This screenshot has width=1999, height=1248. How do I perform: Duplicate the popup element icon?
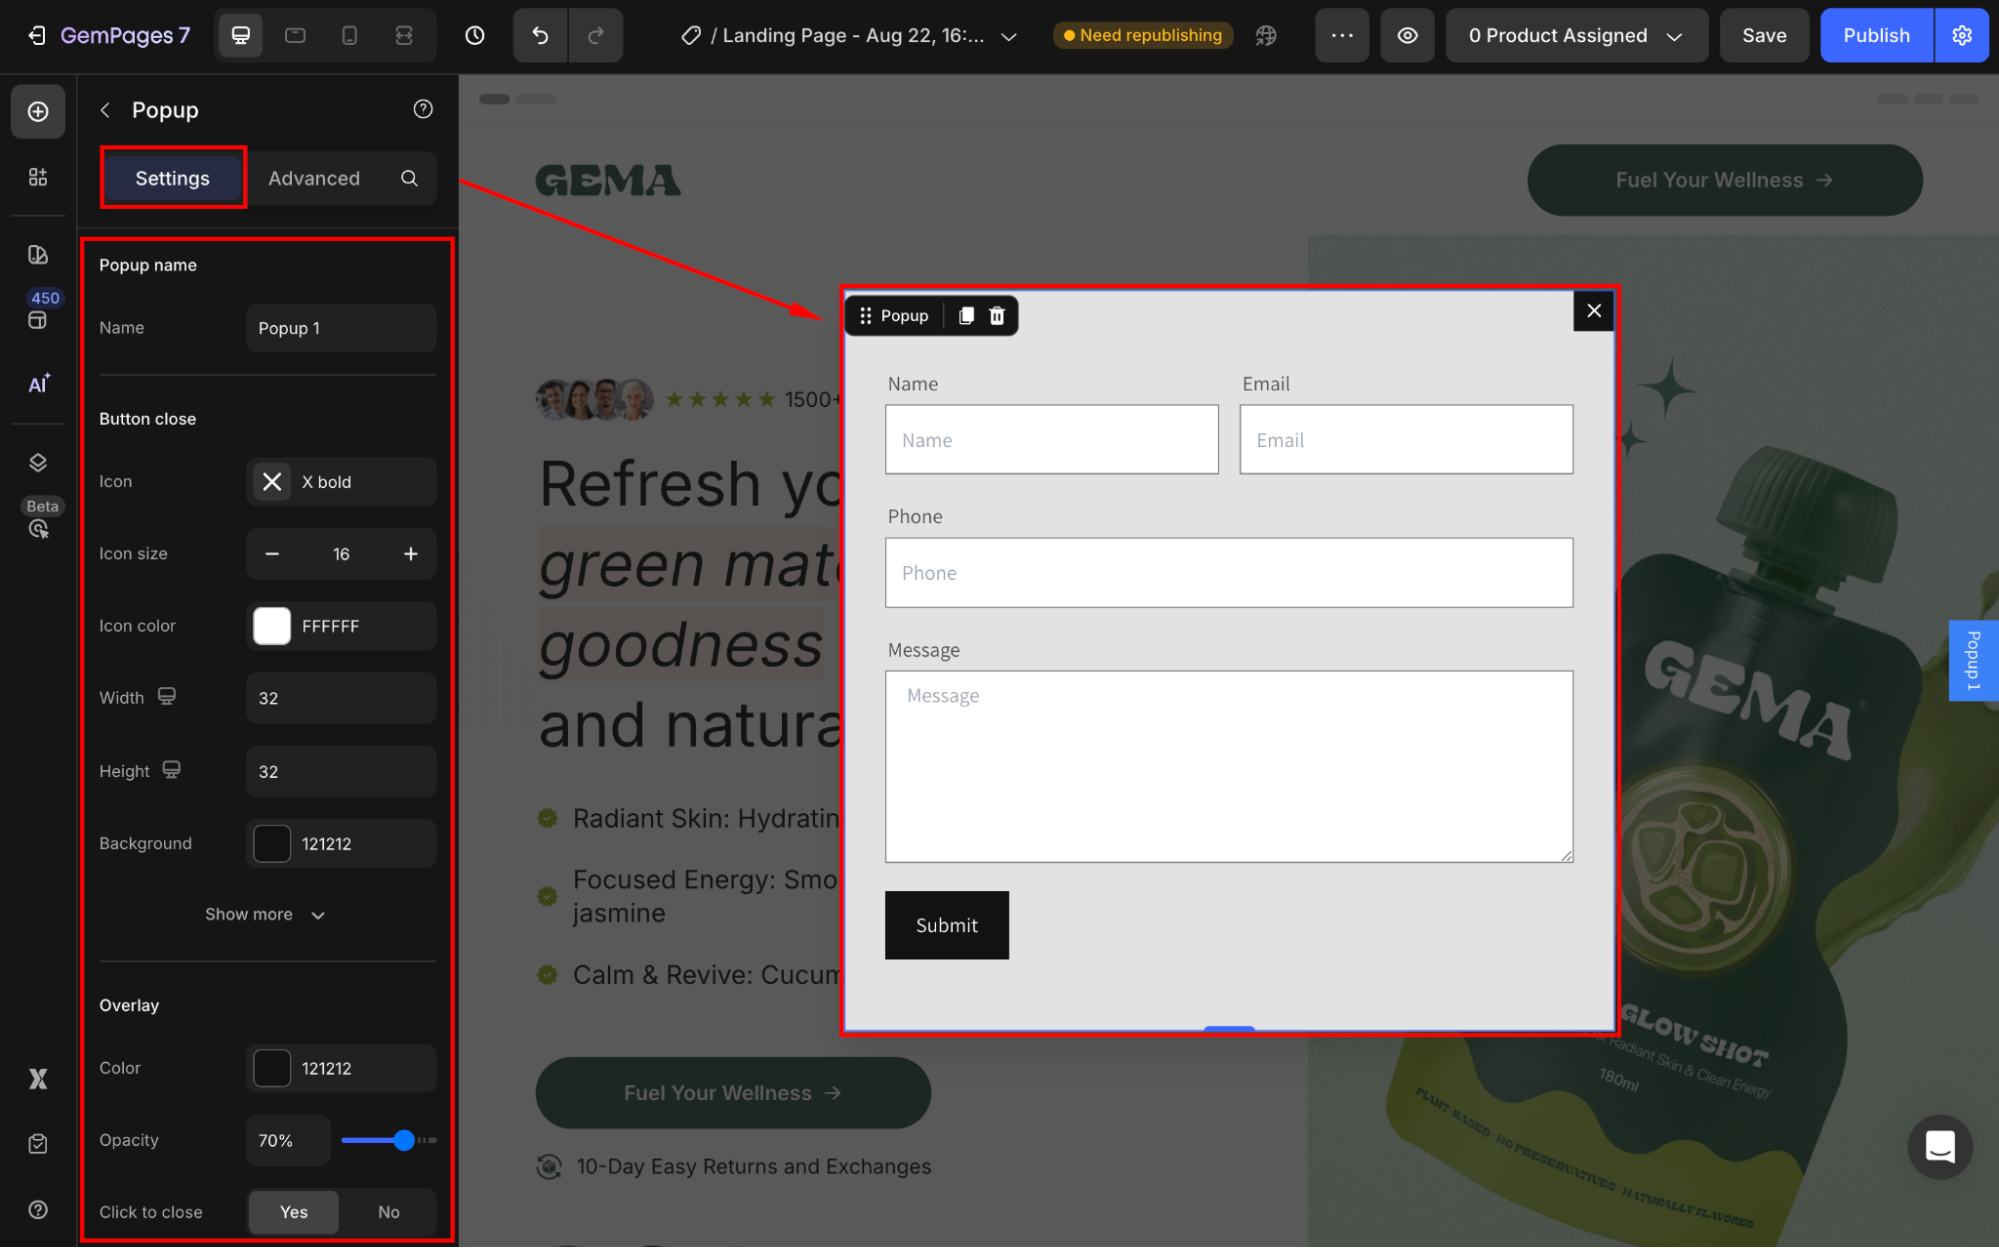966,316
